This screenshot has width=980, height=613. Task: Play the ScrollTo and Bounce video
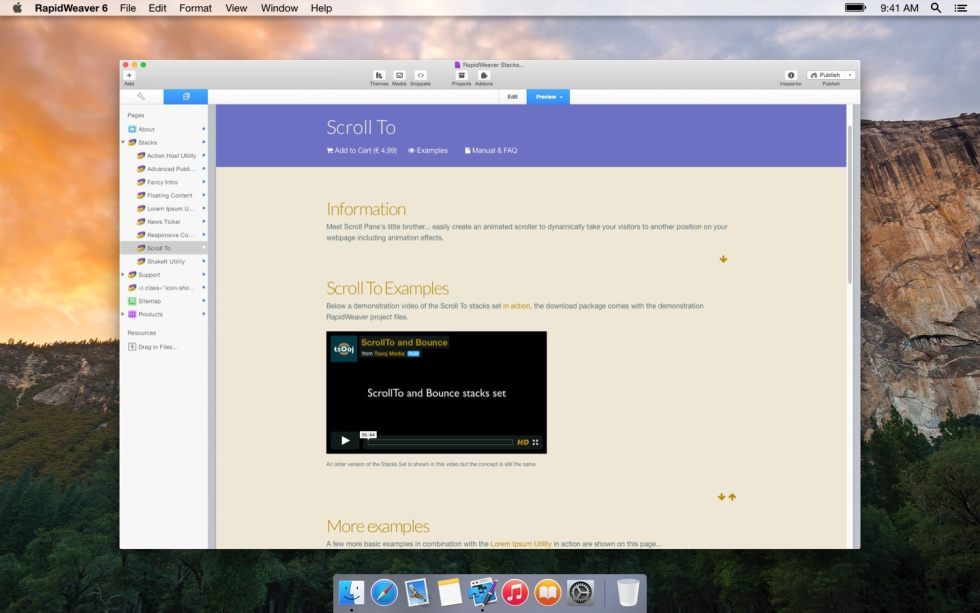coord(345,441)
